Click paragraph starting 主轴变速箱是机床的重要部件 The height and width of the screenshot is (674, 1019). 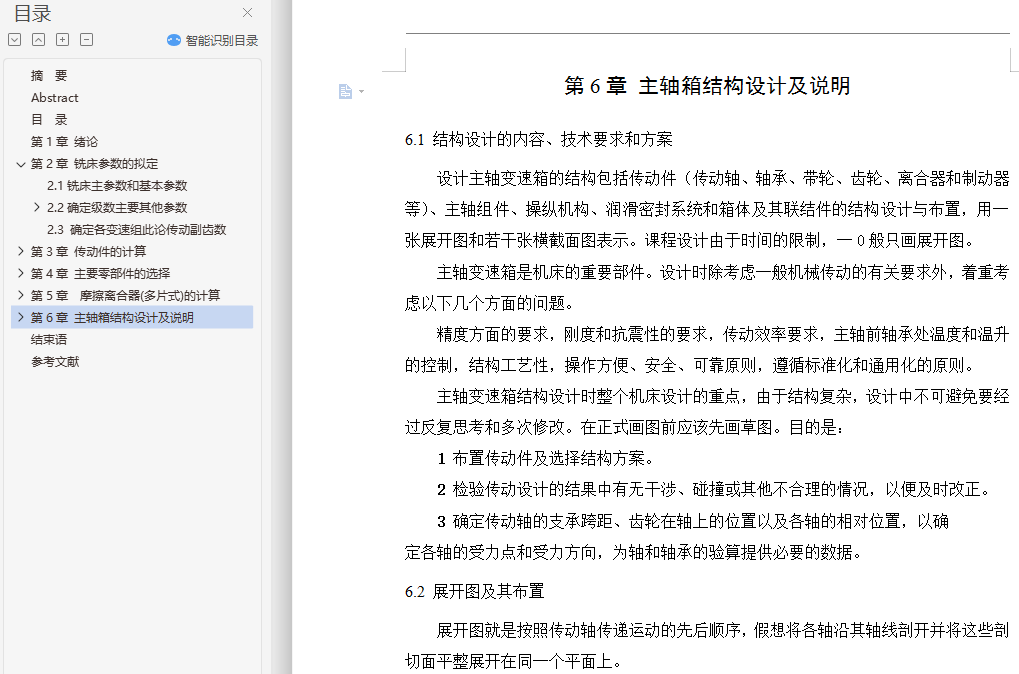click(x=707, y=287)
